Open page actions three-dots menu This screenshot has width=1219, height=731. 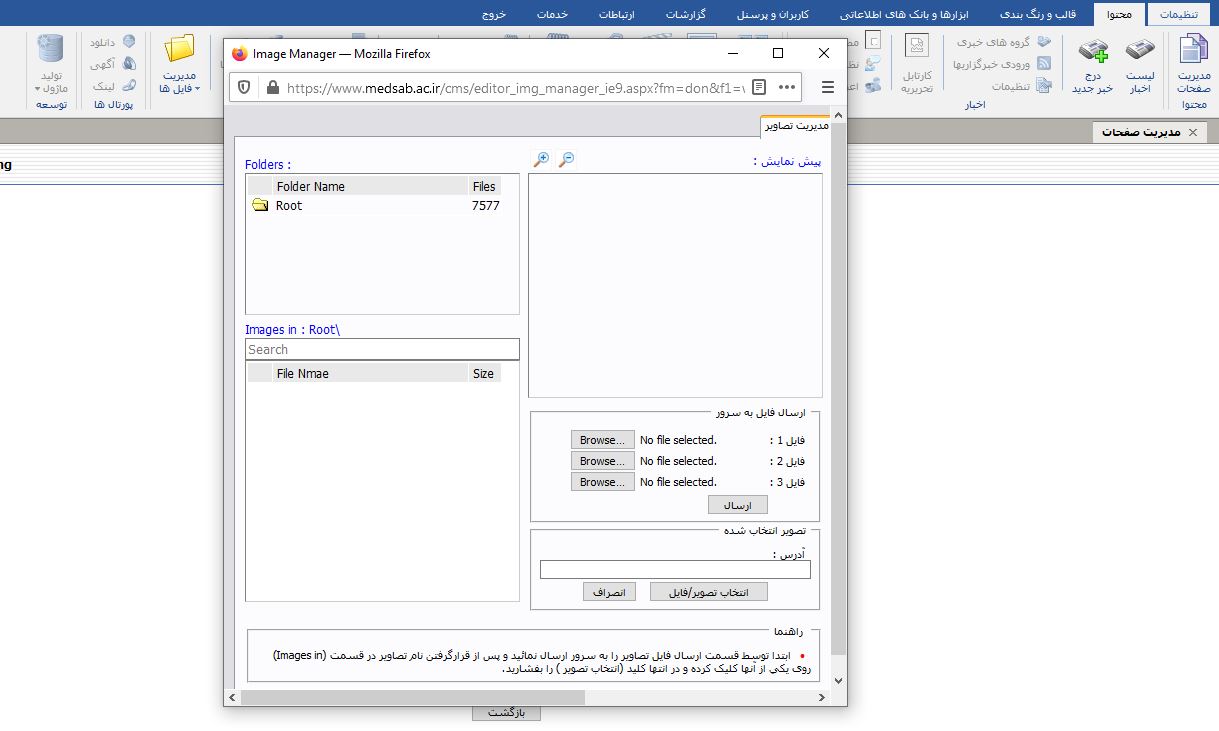(x=786, y=87)
